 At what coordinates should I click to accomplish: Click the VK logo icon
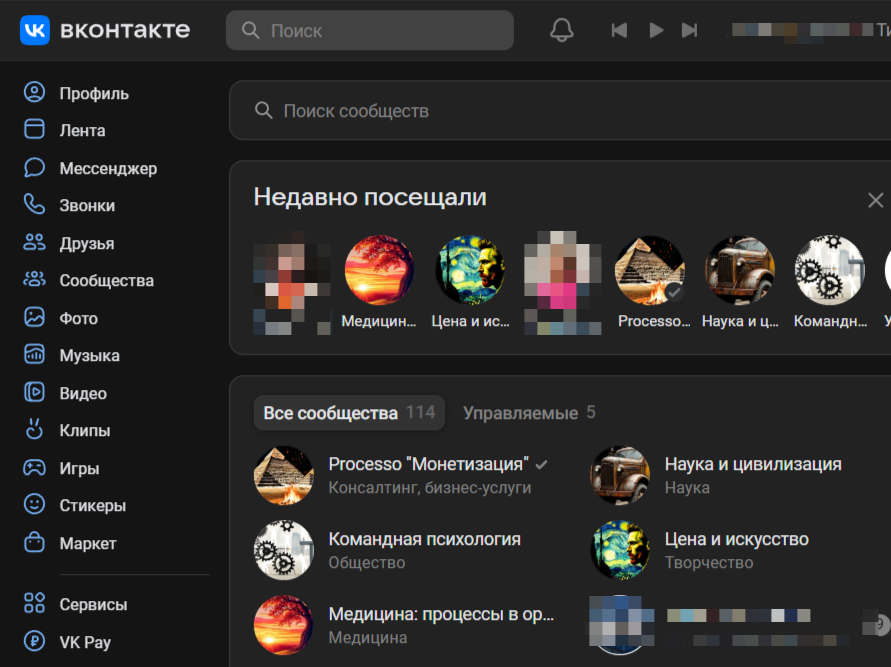tap(35, 30)
